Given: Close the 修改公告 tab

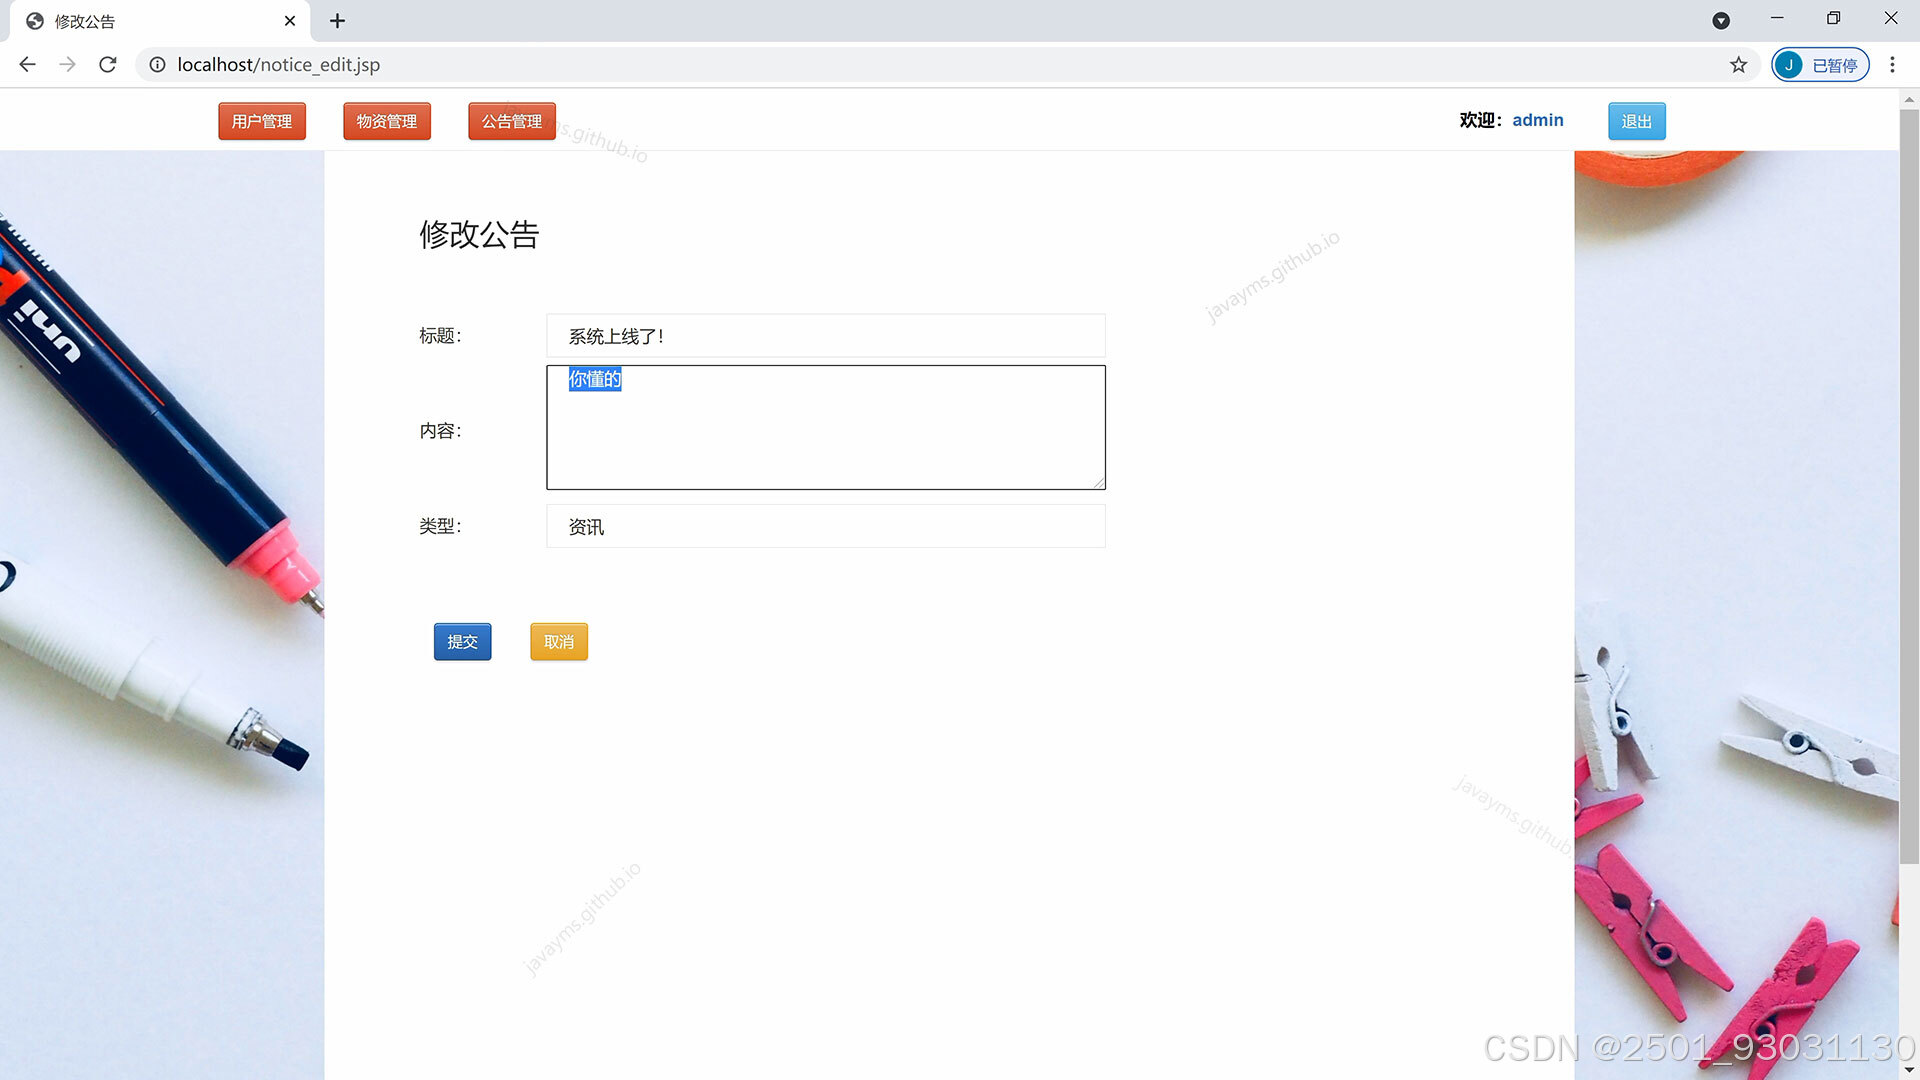Looking at the screenshot, I should [290, 21].
